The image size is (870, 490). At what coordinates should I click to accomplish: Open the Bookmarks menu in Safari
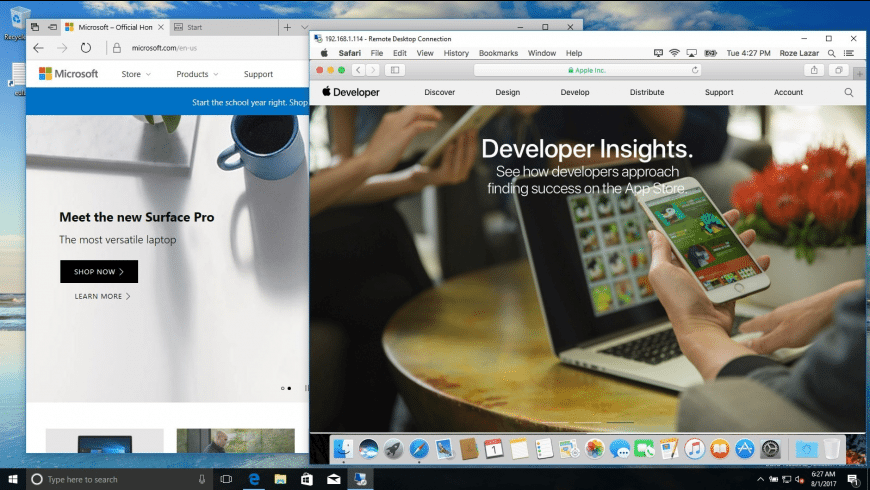[498, 53]
